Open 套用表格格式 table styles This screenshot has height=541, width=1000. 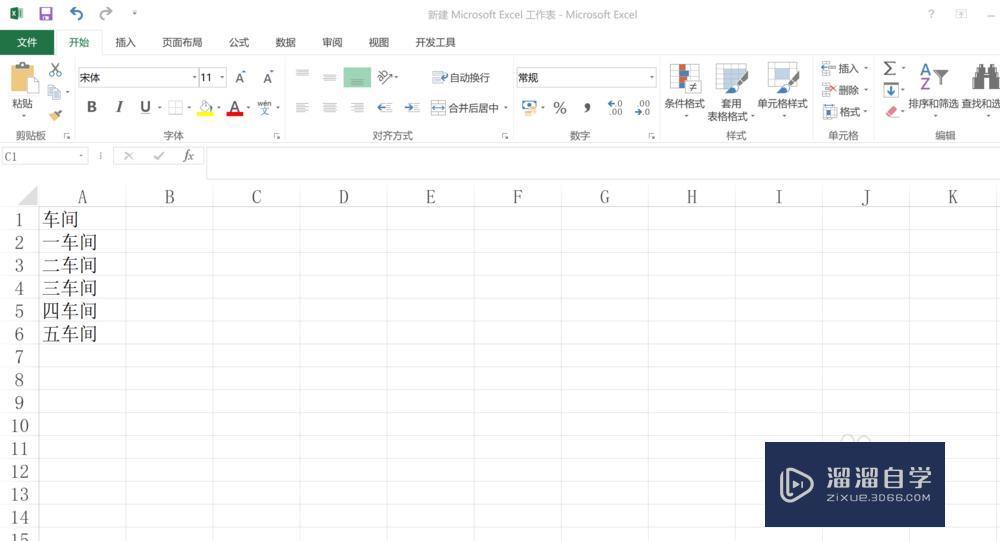coord(731,91)
